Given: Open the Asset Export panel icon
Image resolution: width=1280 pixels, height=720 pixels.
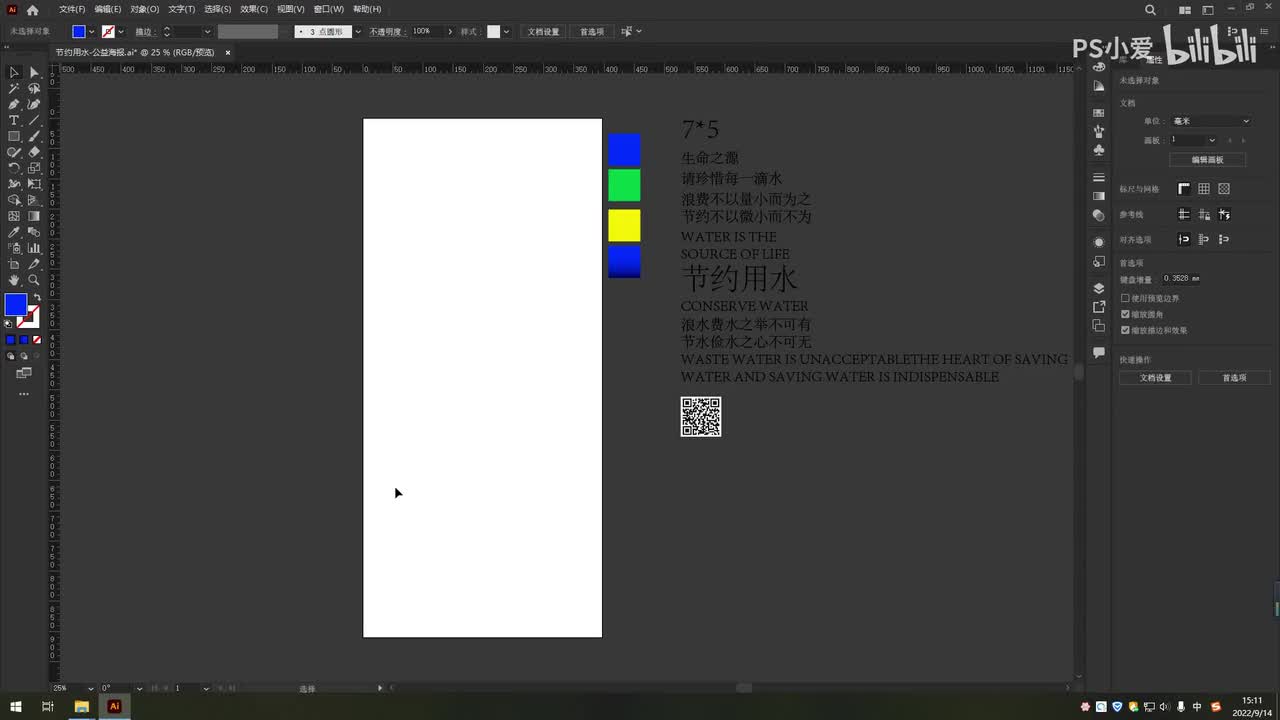Looking at the screenshot, I should [x=1099, y=307].
